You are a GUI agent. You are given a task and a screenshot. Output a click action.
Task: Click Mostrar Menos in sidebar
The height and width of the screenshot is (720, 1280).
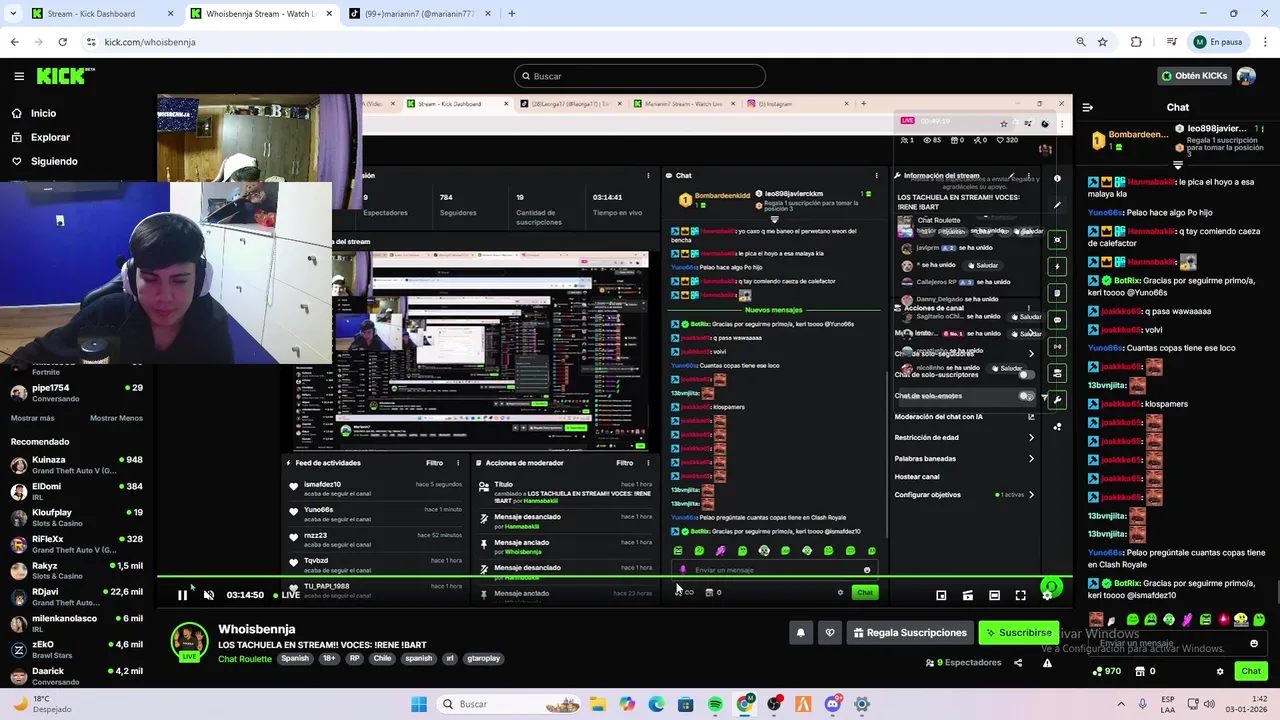[116, 418]
